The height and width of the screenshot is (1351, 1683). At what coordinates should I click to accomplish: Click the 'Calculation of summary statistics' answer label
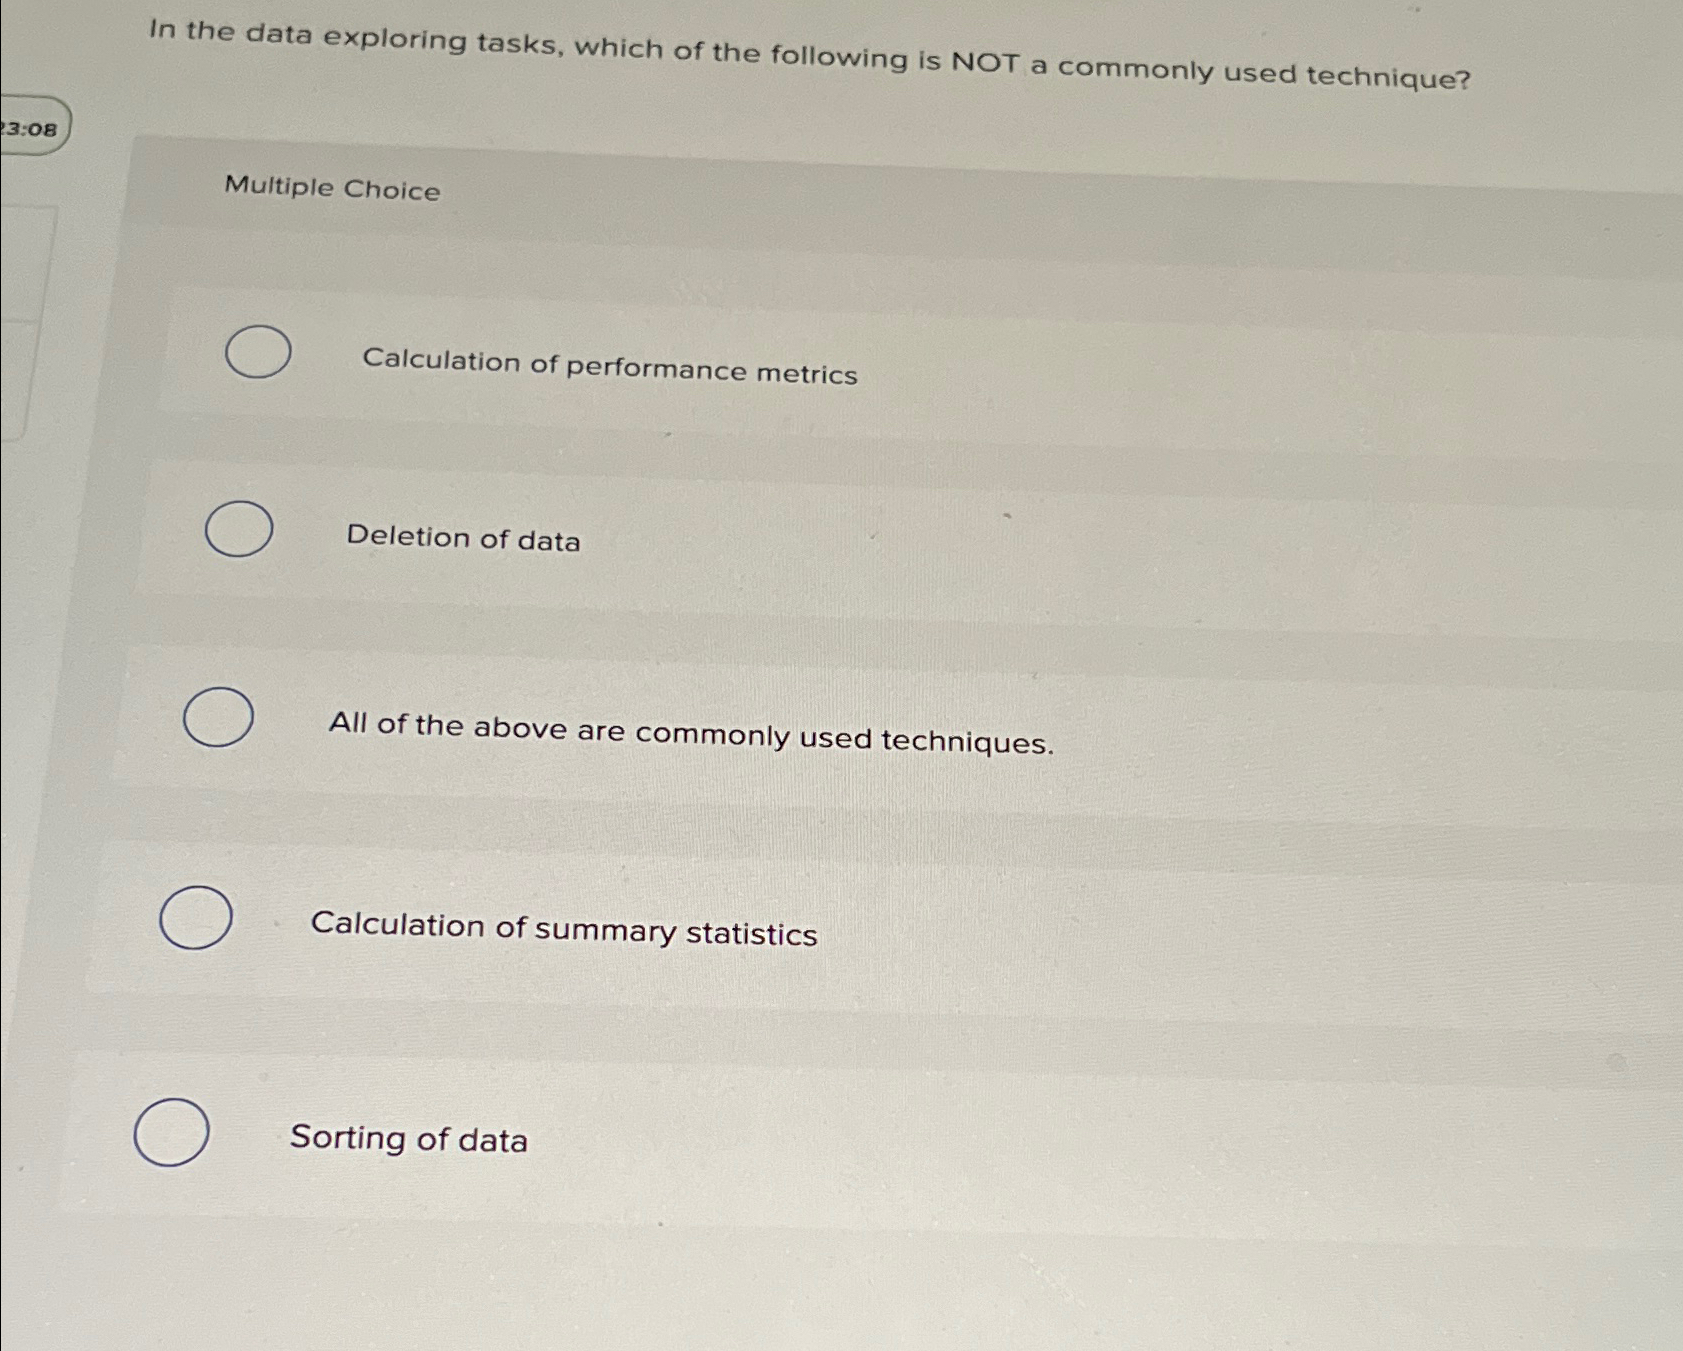[x=563, y=933]
